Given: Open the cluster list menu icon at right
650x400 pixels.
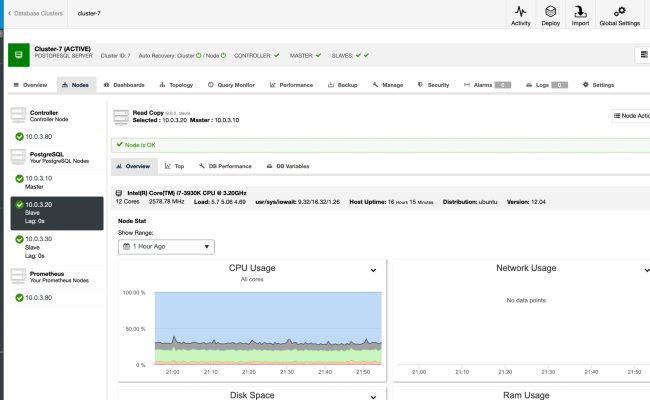Looking at the screenshot, I should [643, 55].
